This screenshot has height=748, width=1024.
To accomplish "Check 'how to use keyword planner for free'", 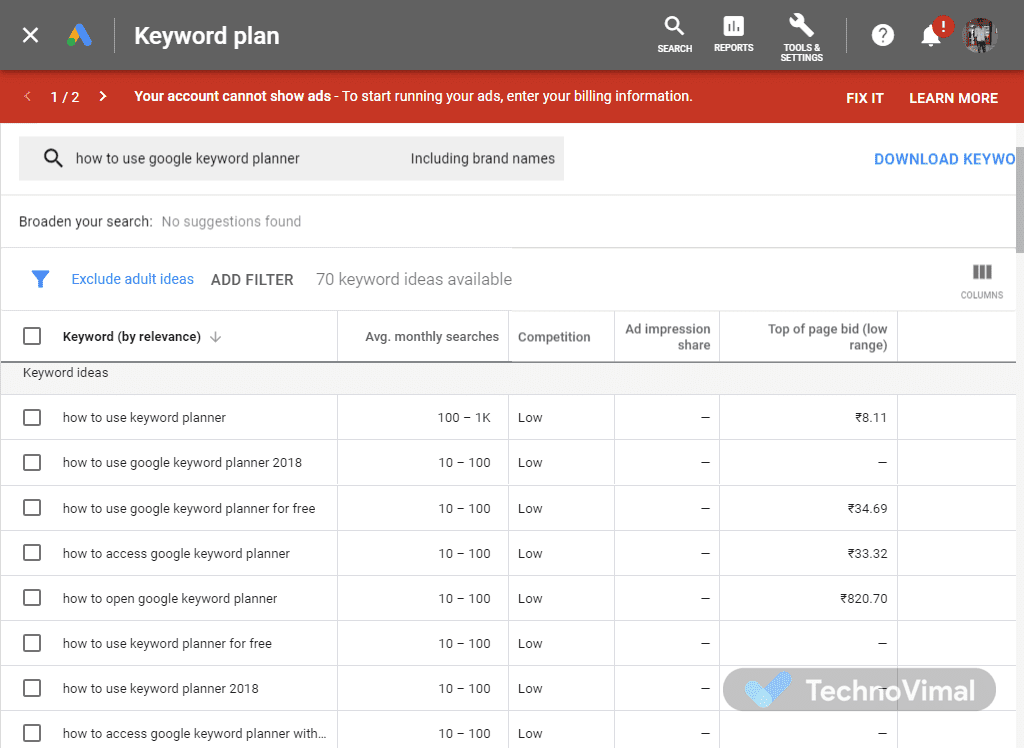I will (x=32, y=643).
